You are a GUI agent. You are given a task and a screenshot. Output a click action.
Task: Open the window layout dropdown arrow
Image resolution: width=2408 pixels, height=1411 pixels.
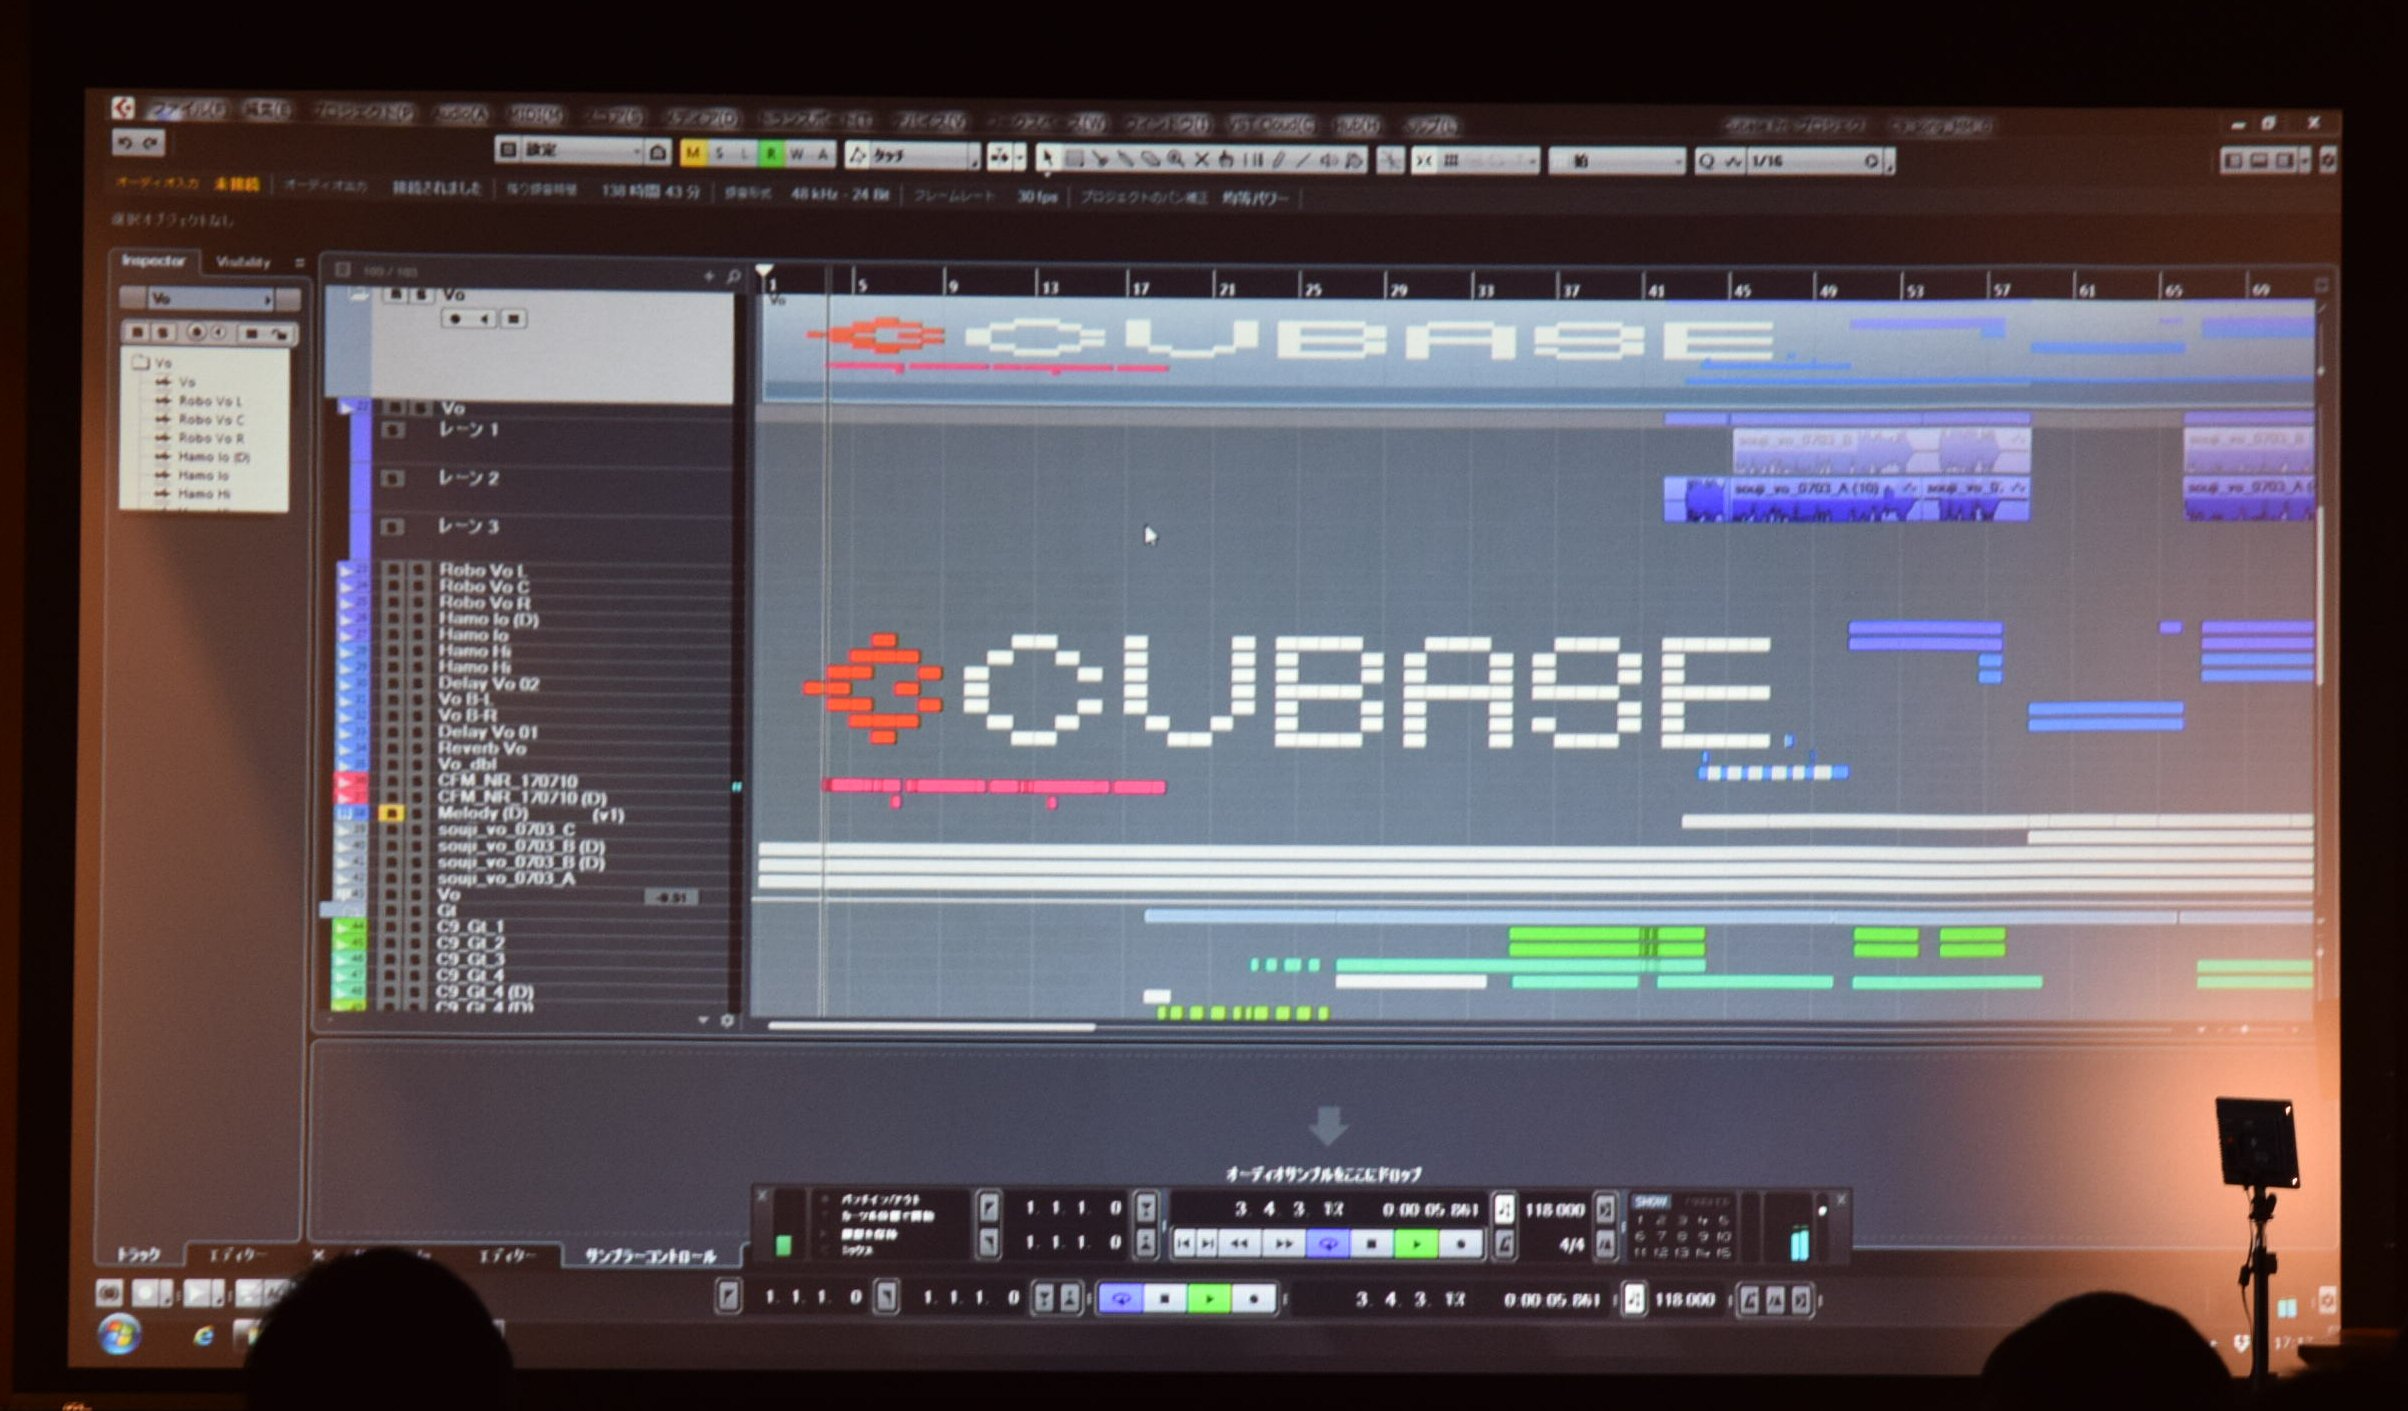coord(2306,160)
